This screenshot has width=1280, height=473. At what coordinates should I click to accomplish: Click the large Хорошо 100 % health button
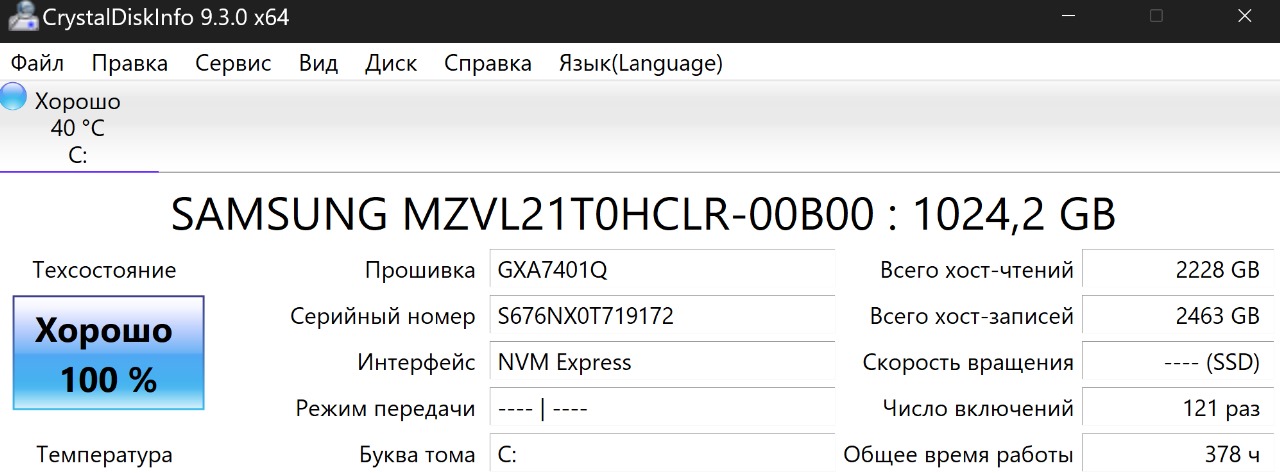pos(108,352)
